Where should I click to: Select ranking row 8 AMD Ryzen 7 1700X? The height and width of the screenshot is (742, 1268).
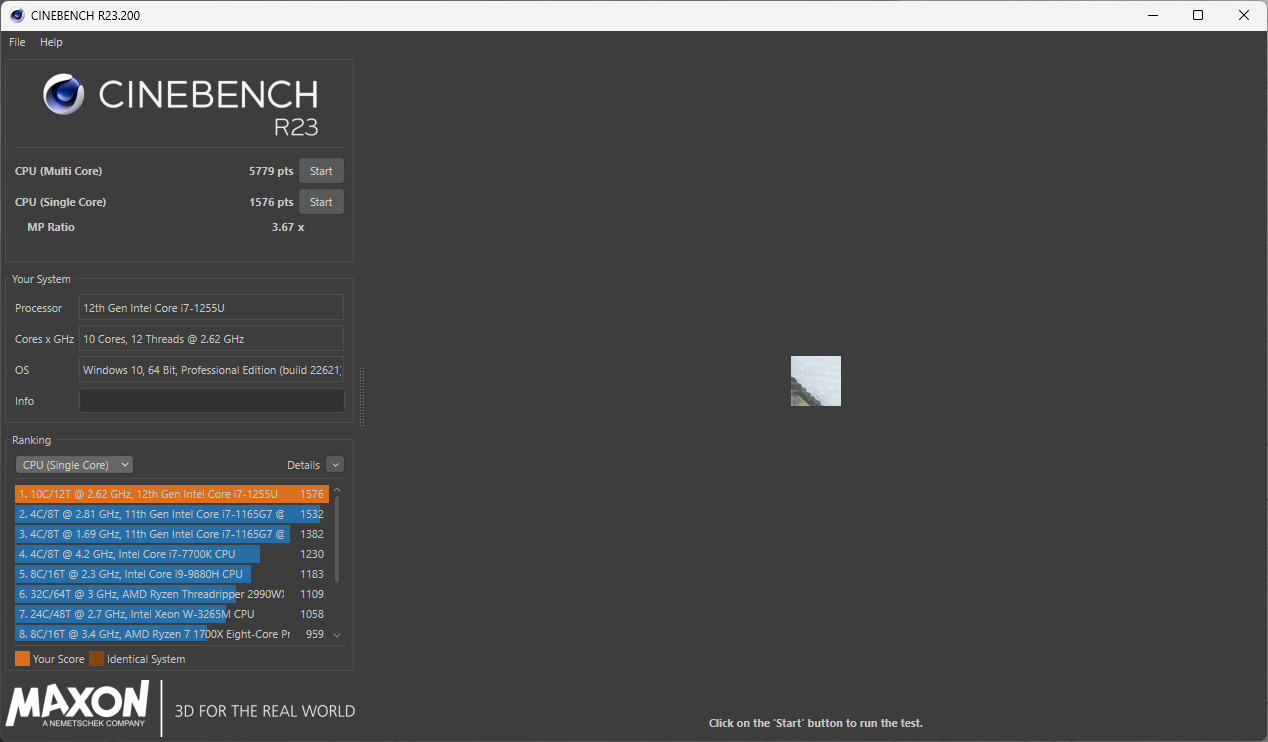pyautogui.click(x=171, y=634)
